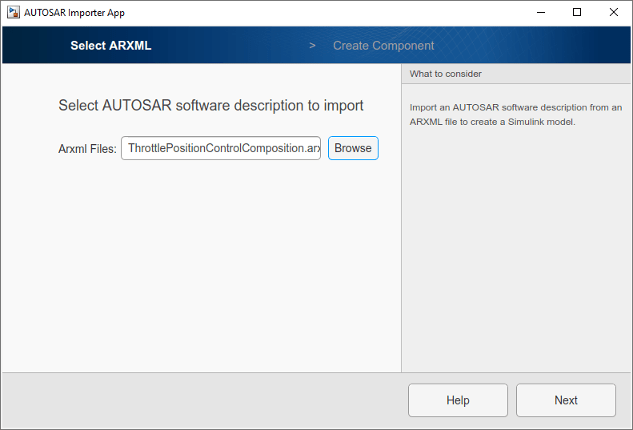This screenshot has height=430, width=633.
Task: Click the AUTOSAR Importer App title bar icon
Action: (13, 13)
